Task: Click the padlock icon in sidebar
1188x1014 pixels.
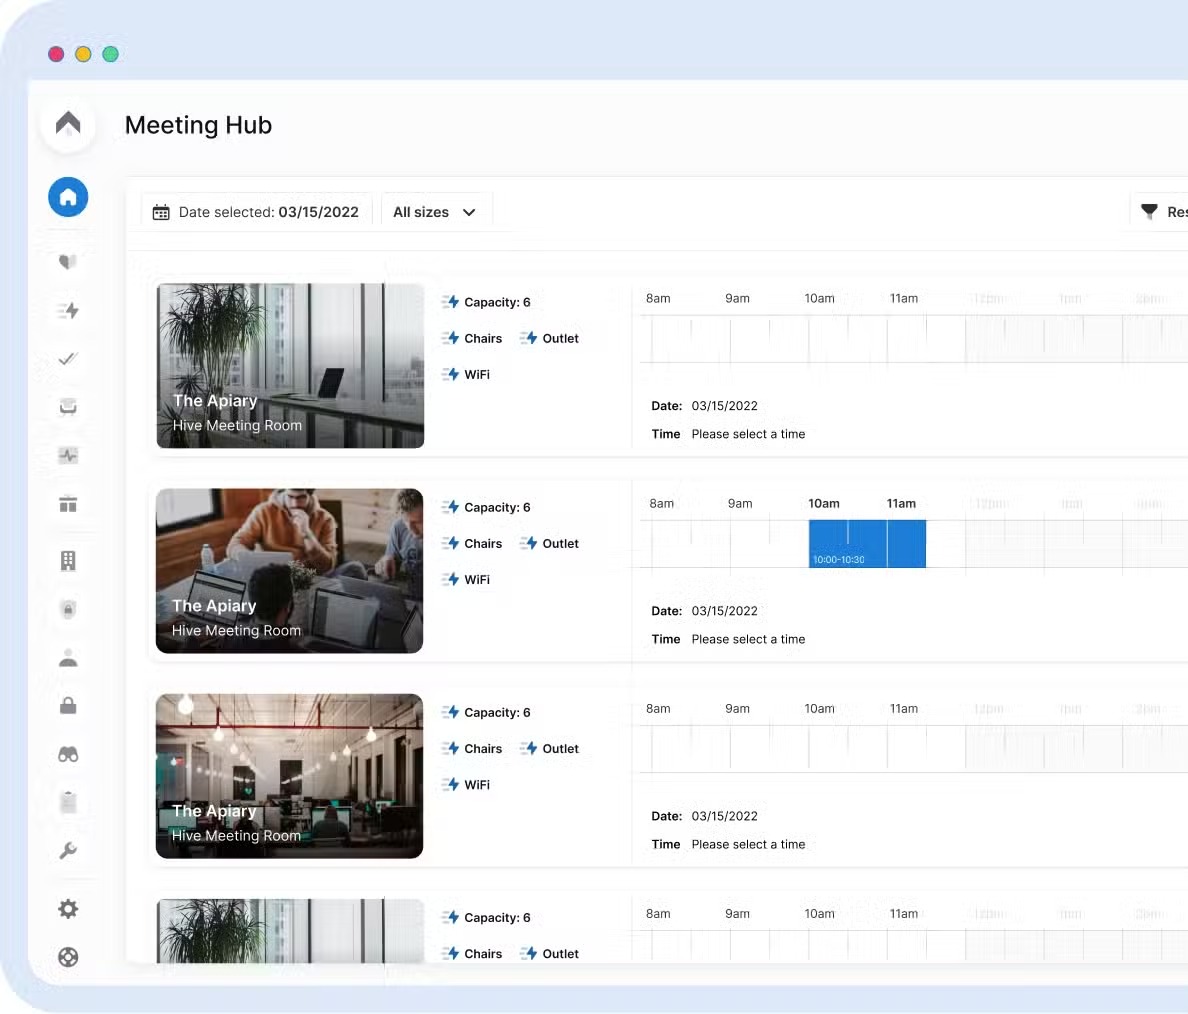Action: click(x=68, y=706)
